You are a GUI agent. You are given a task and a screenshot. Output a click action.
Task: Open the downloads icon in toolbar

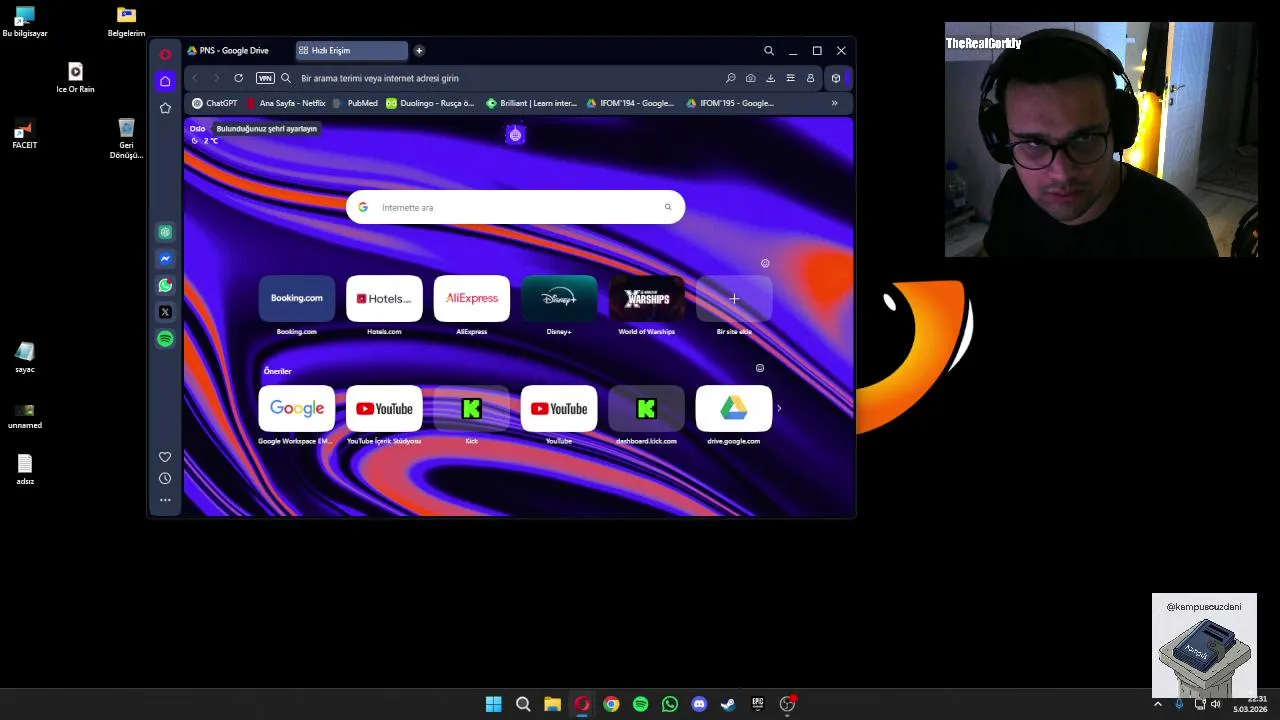[770, 78]
